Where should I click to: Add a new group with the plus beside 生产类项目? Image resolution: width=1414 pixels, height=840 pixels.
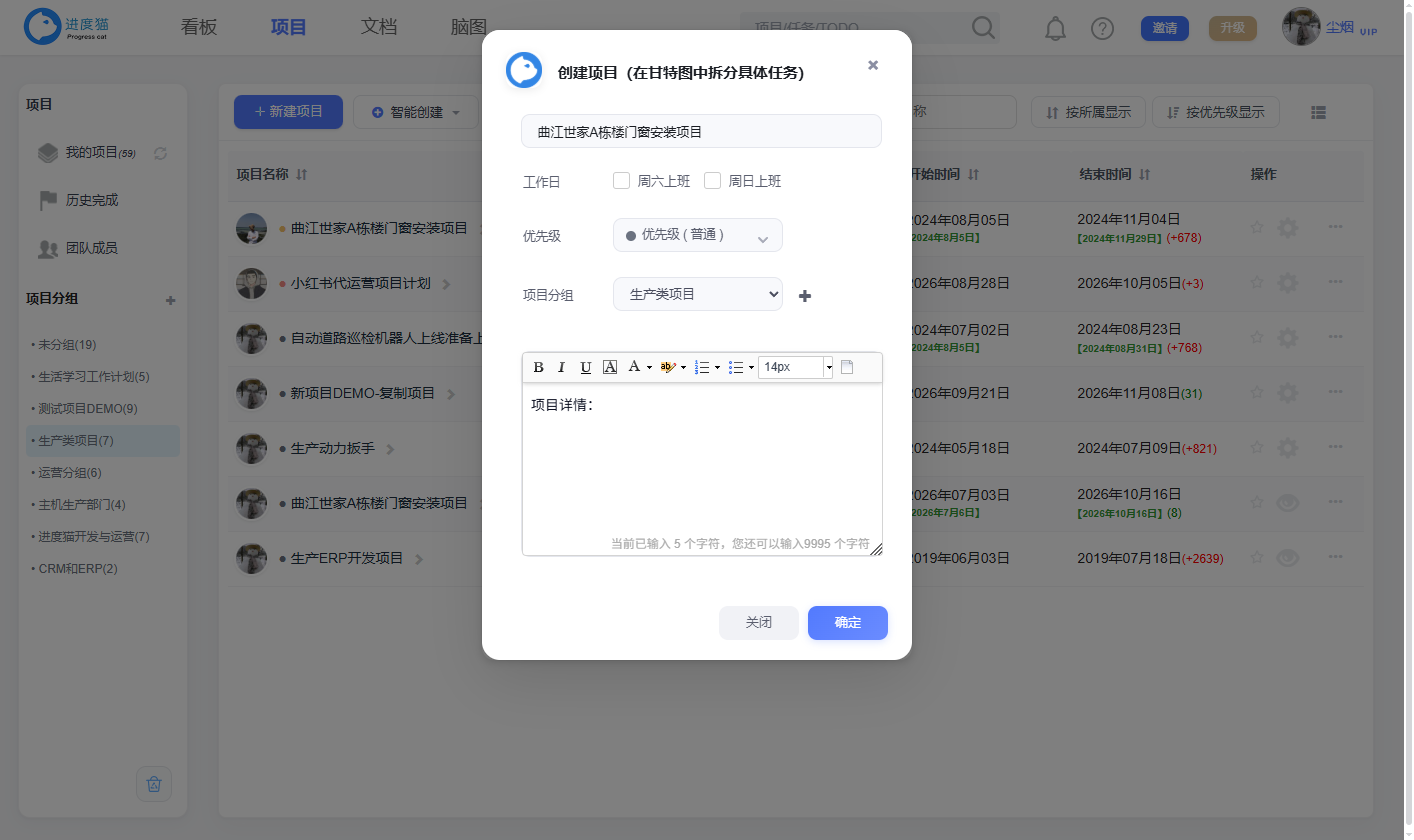805,296
